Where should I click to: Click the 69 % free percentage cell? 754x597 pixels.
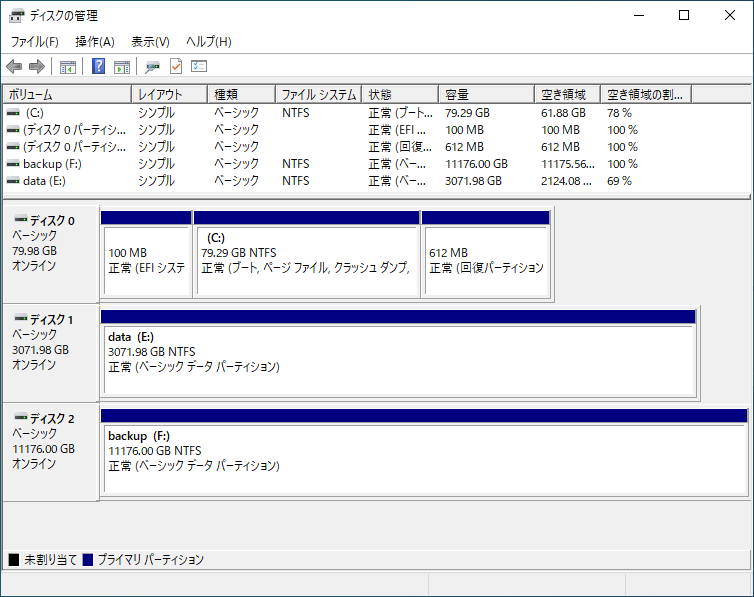pyautogui.click(x=619, y=181)
